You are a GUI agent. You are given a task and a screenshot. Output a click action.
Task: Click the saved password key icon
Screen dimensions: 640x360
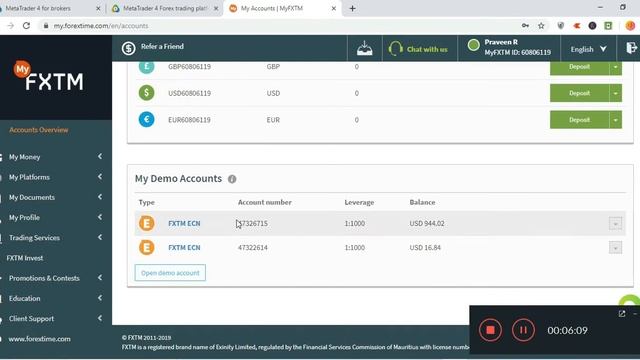pyautogui.click(x=525, y=26)
